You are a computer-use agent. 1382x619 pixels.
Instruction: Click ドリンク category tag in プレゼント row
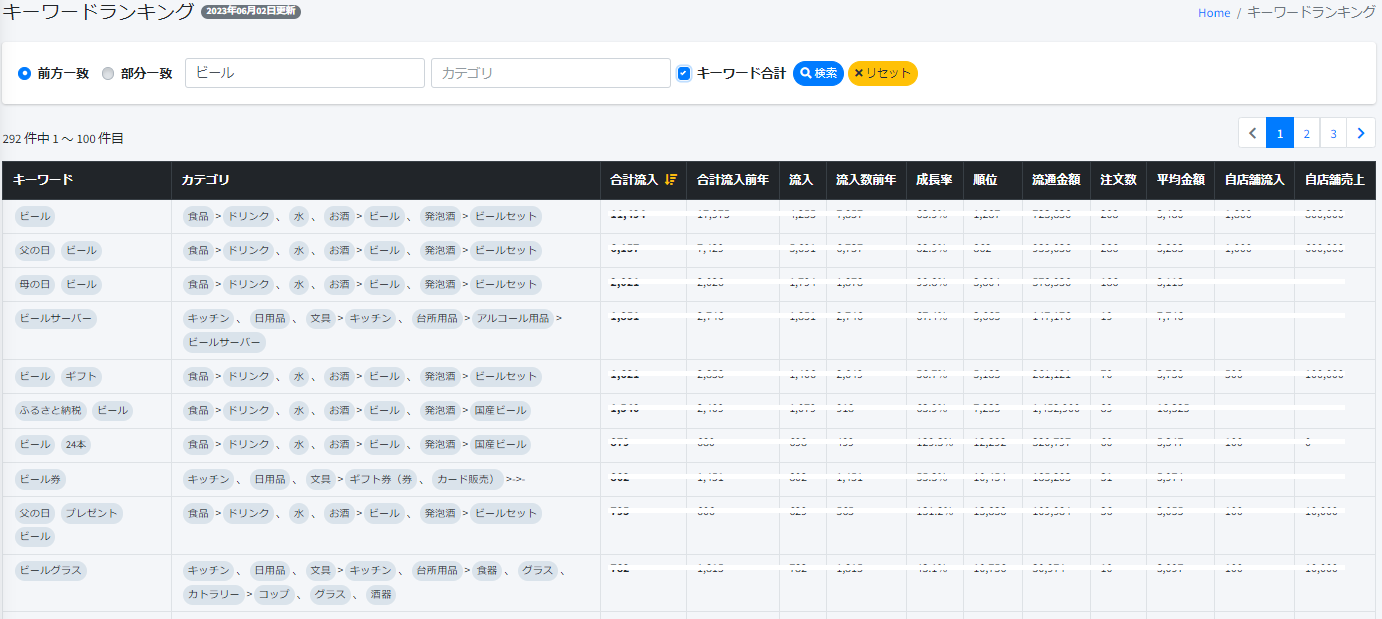247,513
